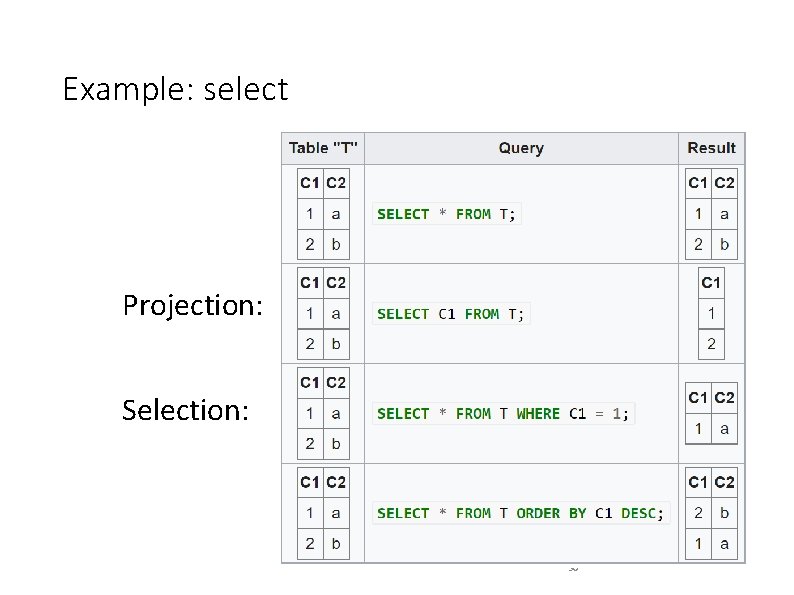The image size is (794, 595).
Task: Click the "Projection:" label text
Action: coord(193,305)
